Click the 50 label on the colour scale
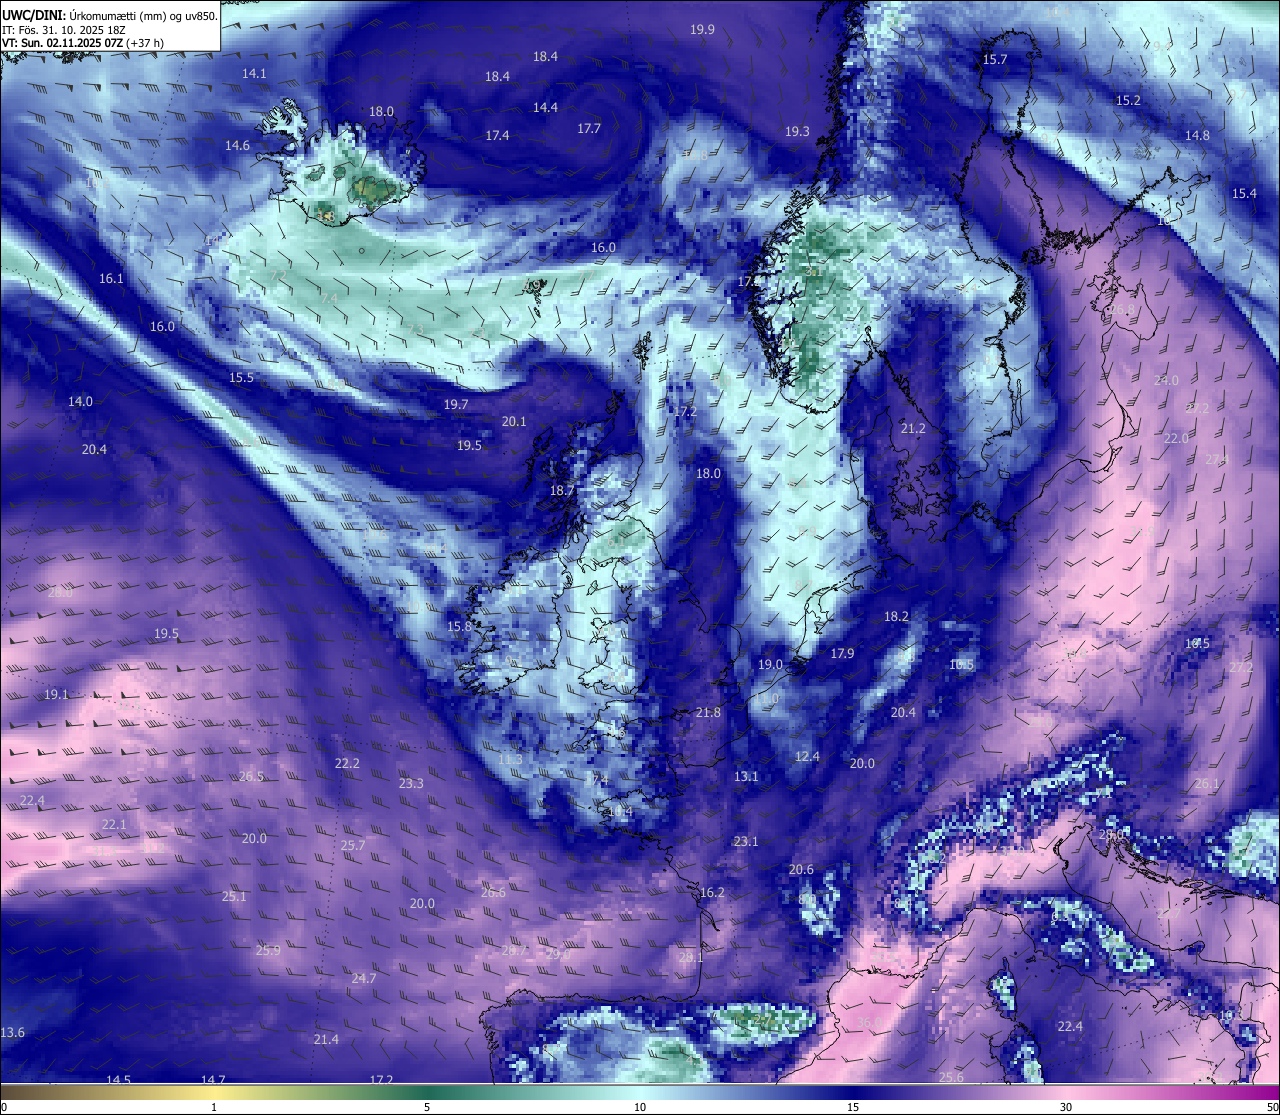The image size is (1280, 1115). click(x=1271, y=1107)
